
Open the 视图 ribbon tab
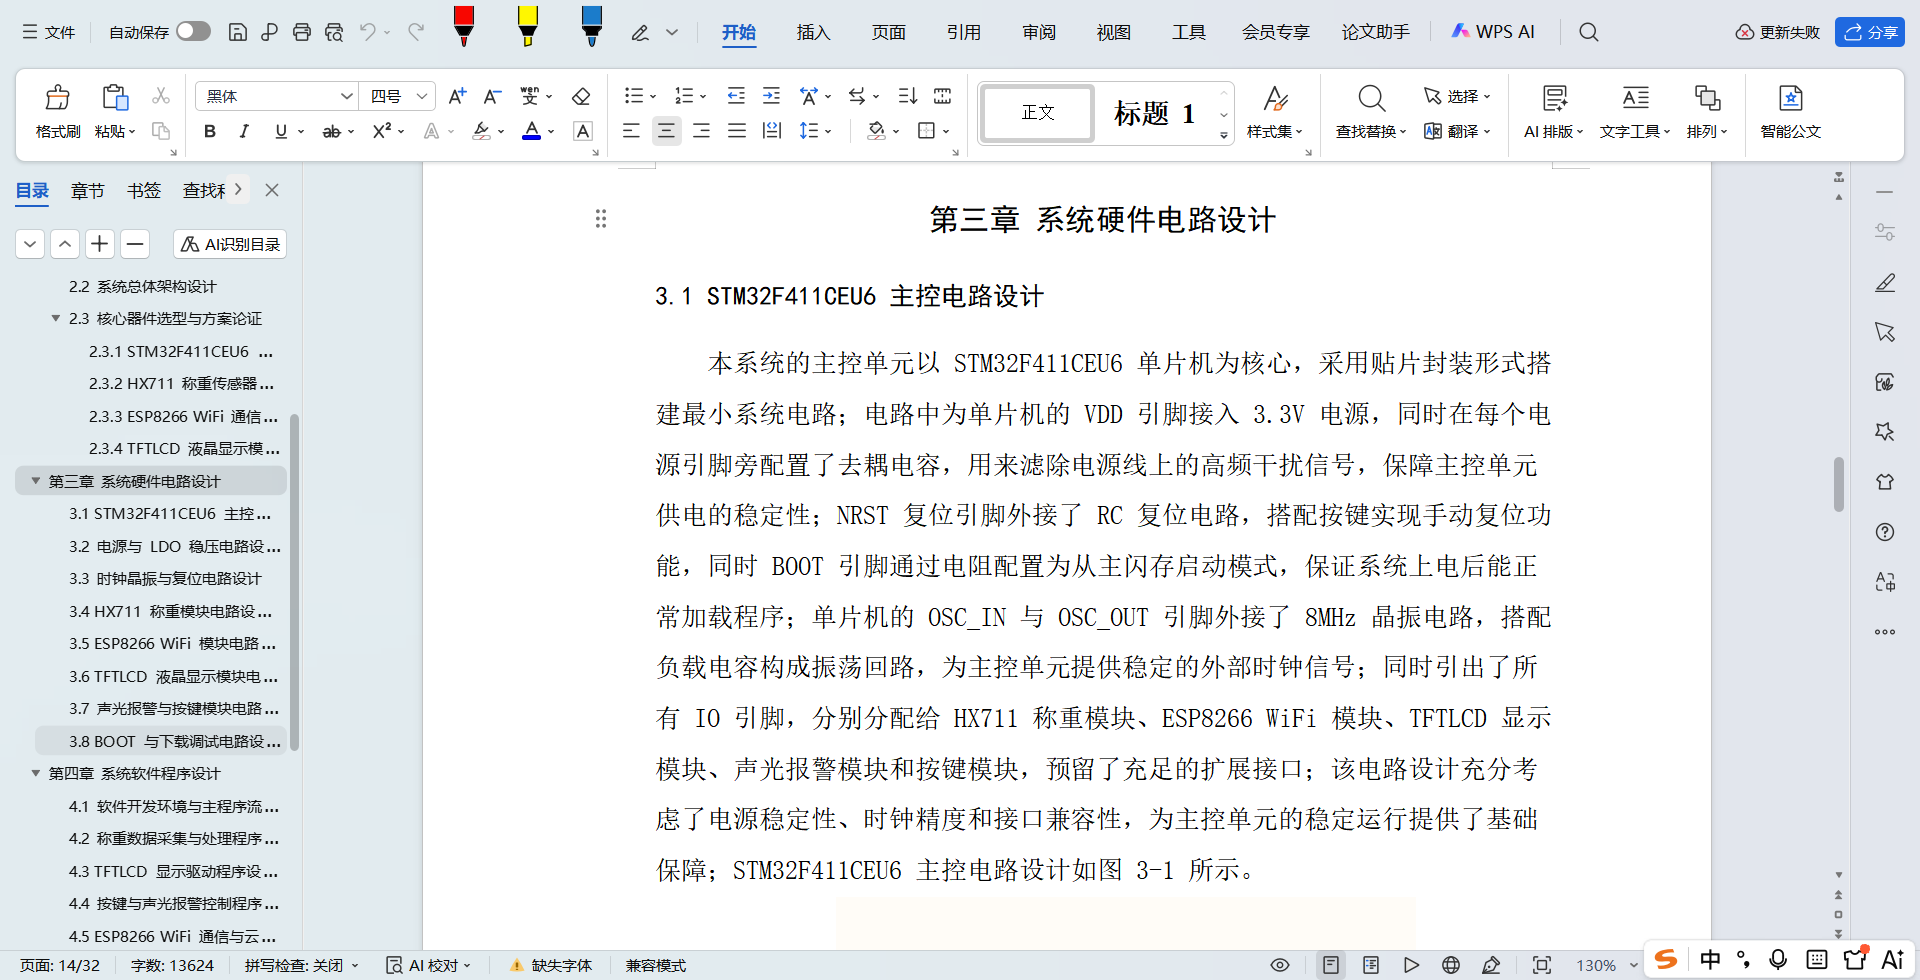coord(1113,32)
